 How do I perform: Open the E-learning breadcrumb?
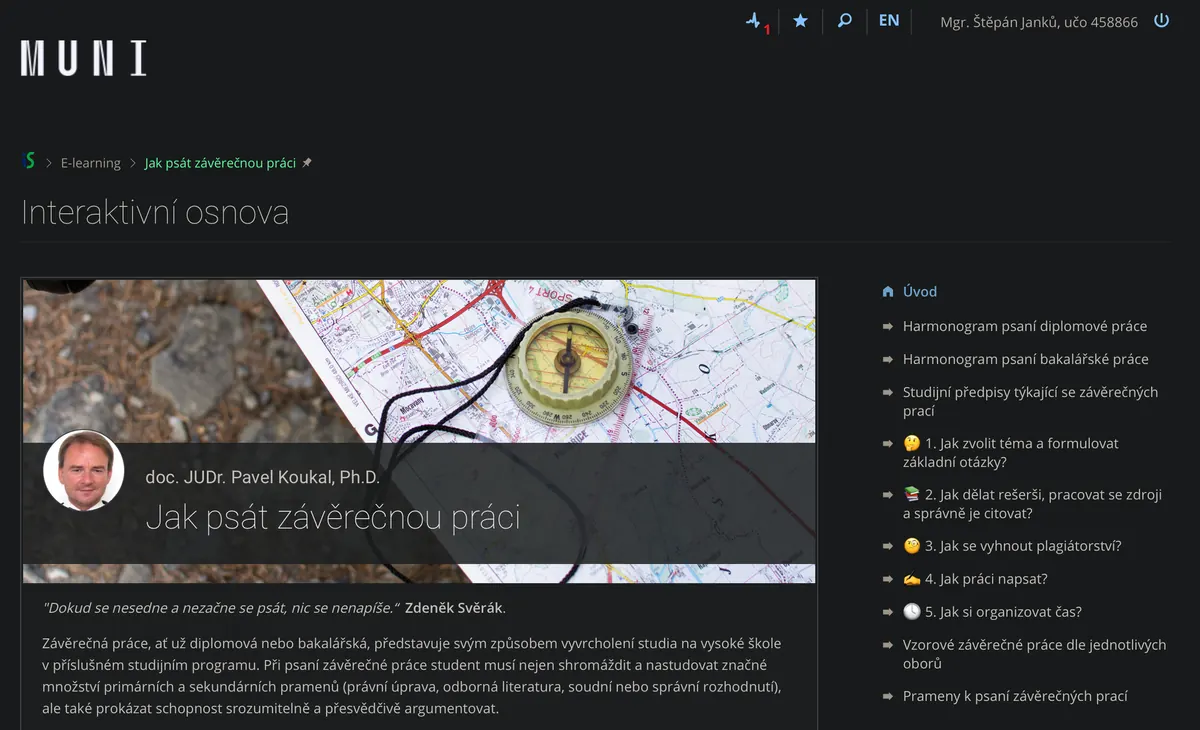click(x=90, y=163)
